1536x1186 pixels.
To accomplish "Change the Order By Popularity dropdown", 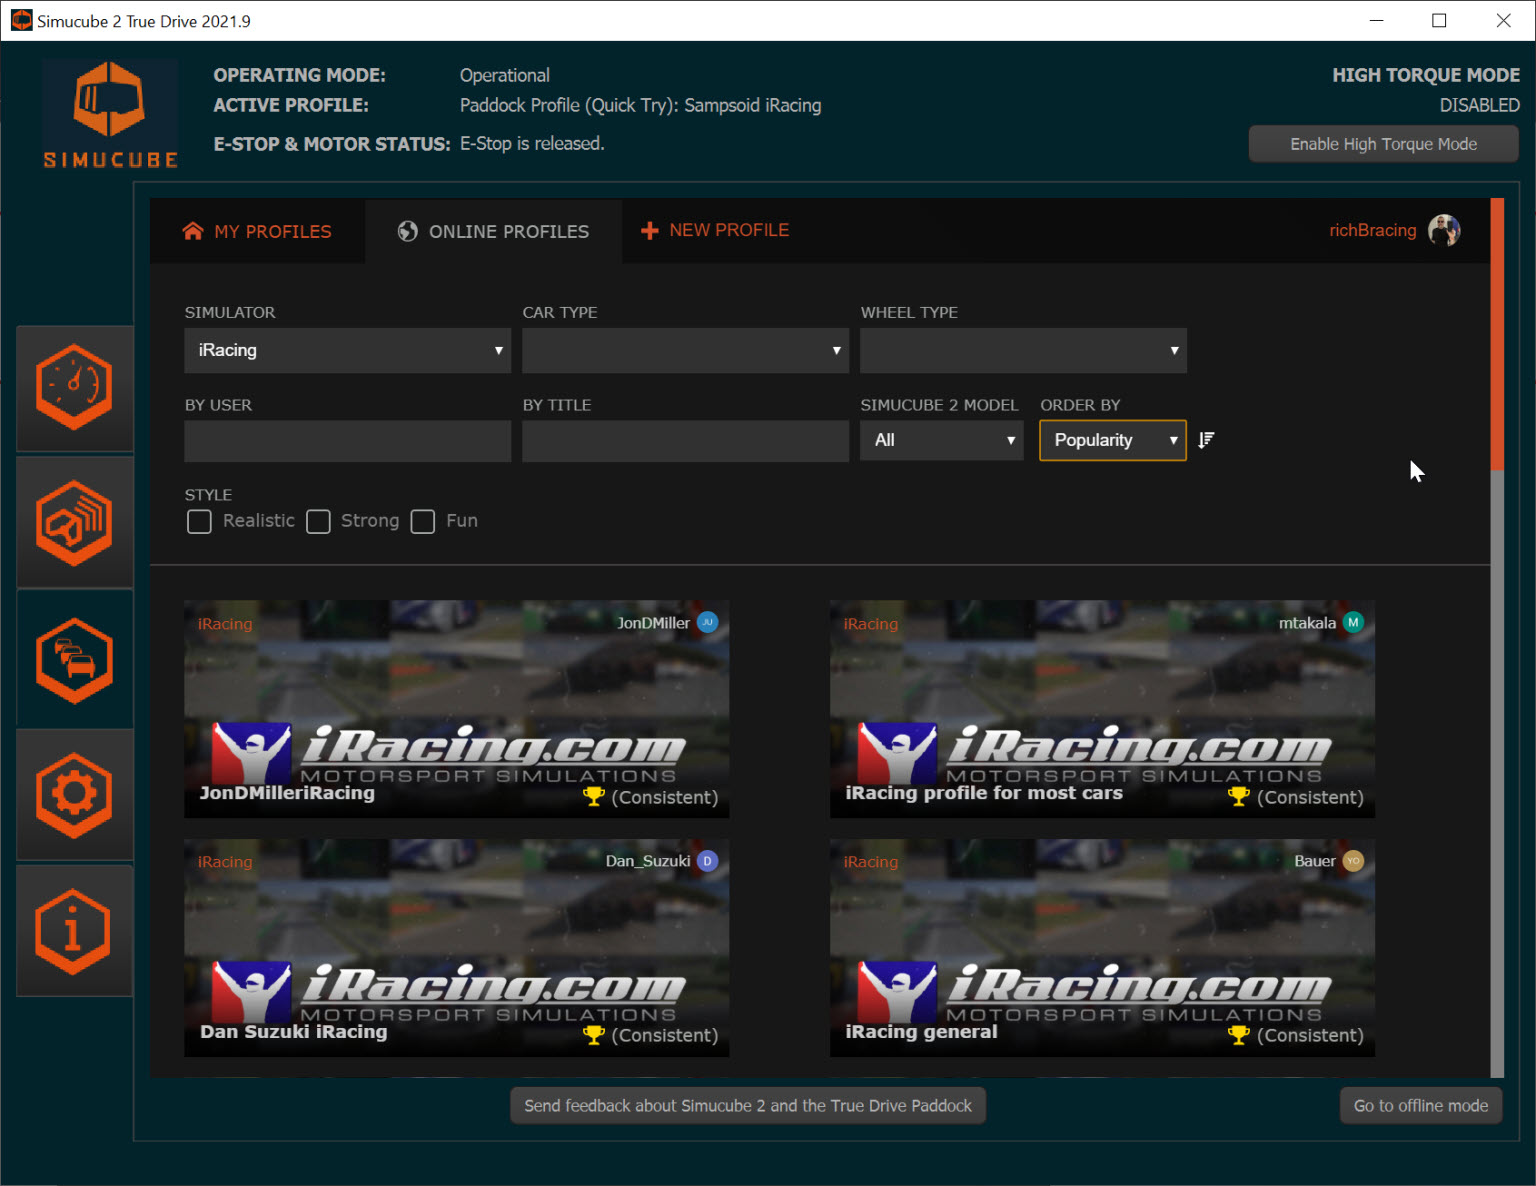I will 1112,440.
